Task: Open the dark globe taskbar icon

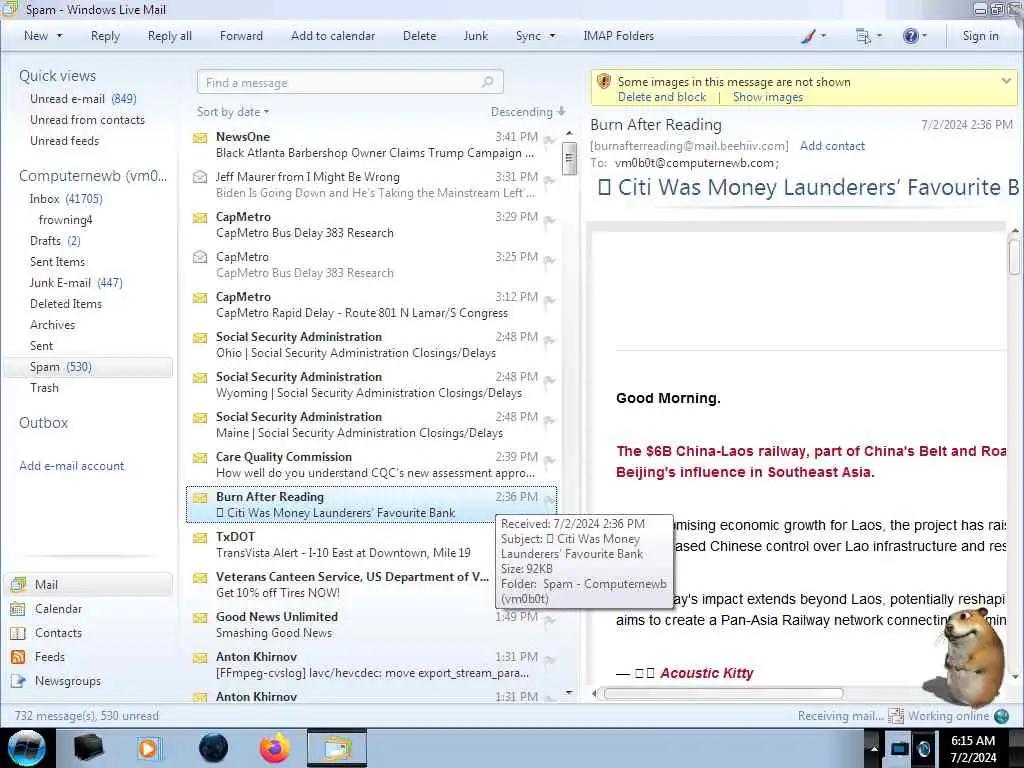Action: click(214, 748)
